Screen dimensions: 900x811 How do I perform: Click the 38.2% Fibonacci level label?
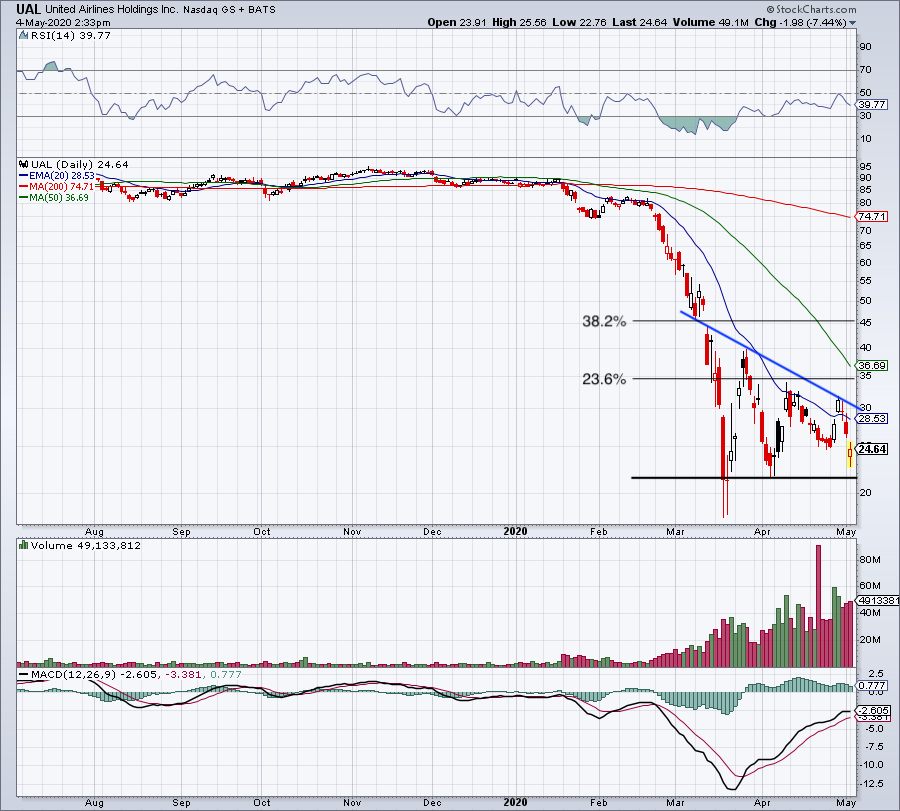pos(603,322)
